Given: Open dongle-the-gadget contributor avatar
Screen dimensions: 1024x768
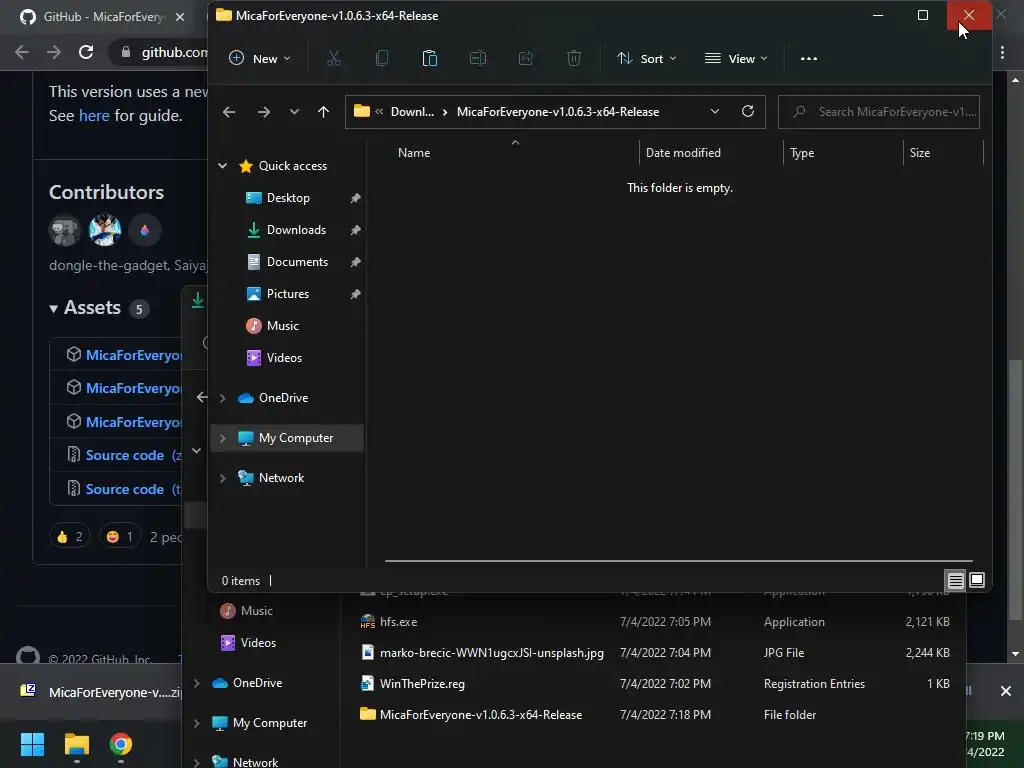Looking at the screenshot, I should tap(65, 230).
